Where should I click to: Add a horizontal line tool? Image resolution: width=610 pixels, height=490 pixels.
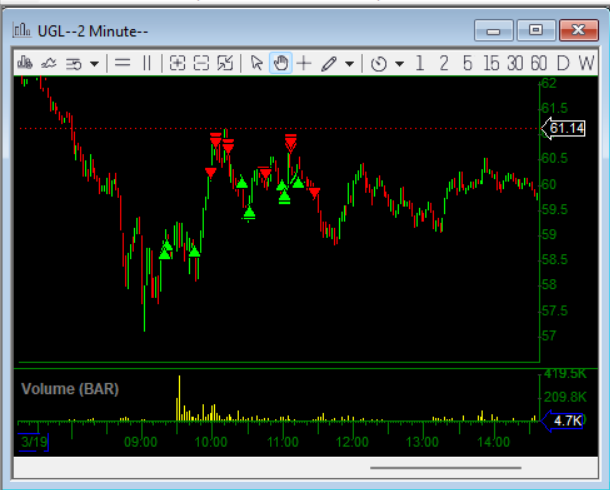coord(123,63)
